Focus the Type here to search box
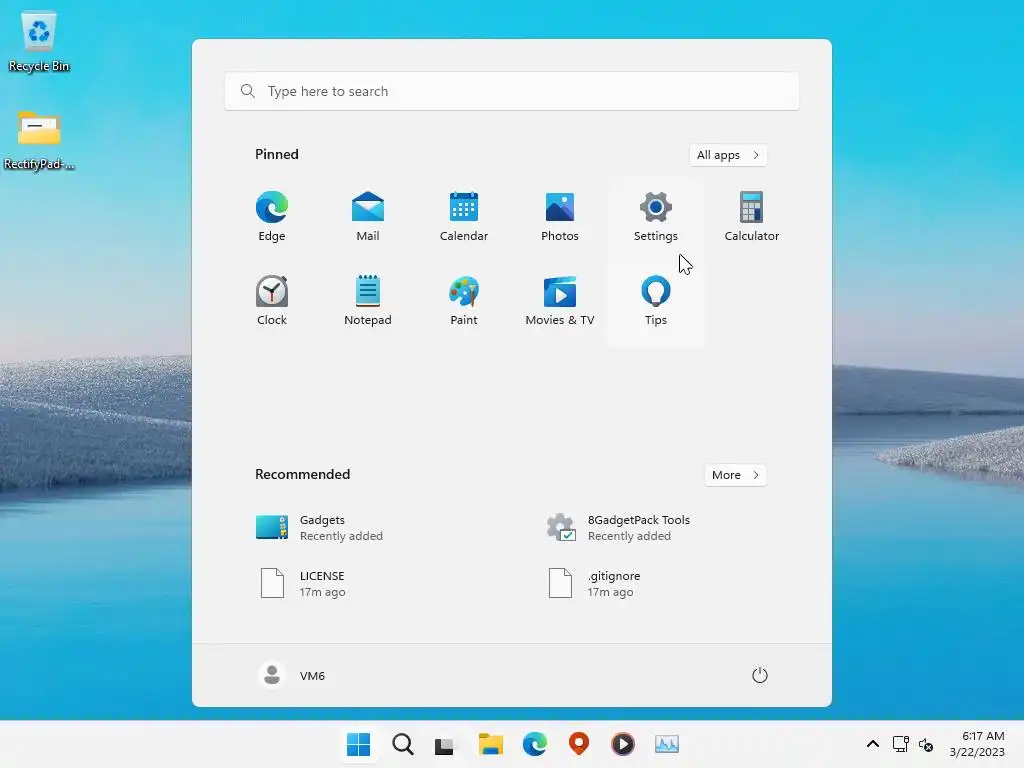 512,91
